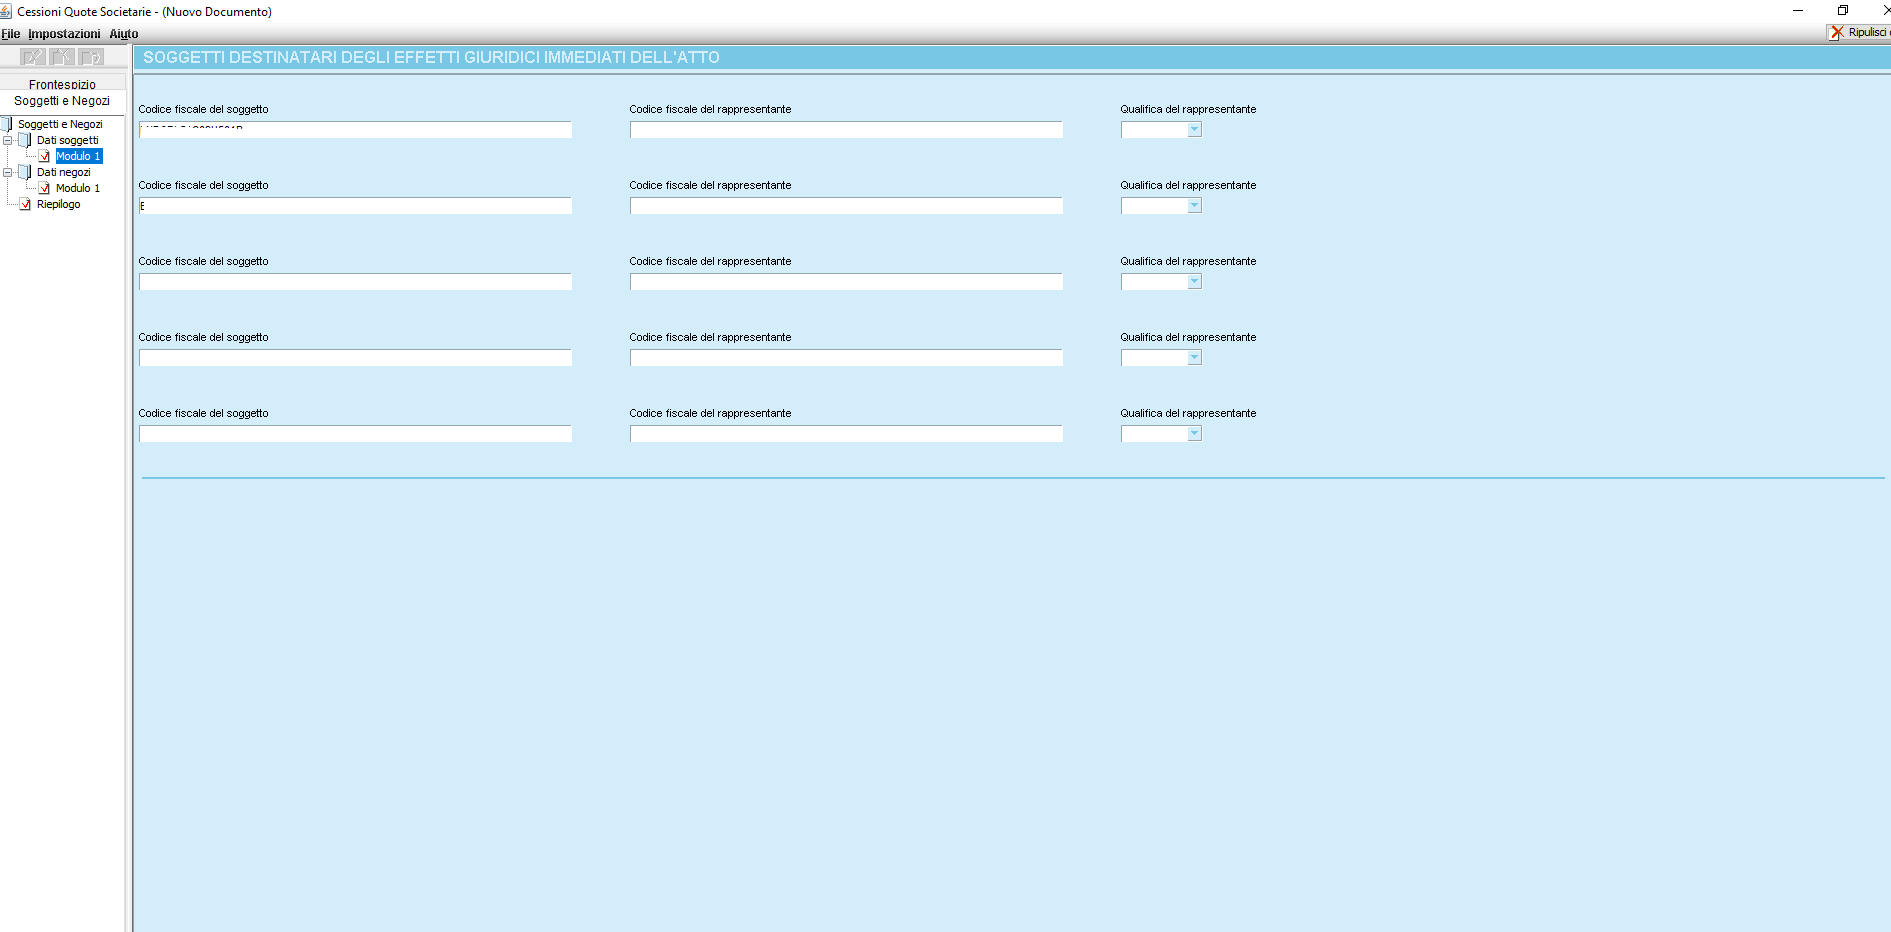
Task: Open the Impostazioni menu
Action: point(64,34)
